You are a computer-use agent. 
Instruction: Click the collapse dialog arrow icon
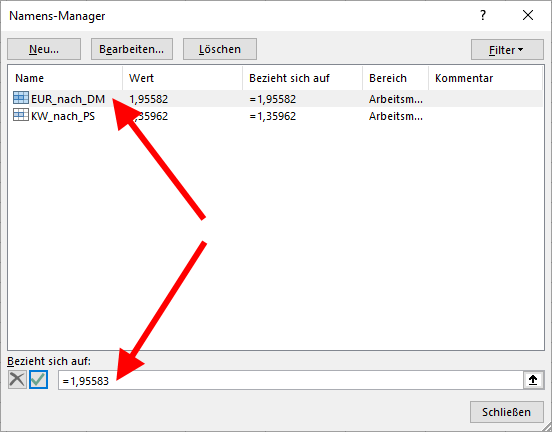tap(533, 380)
